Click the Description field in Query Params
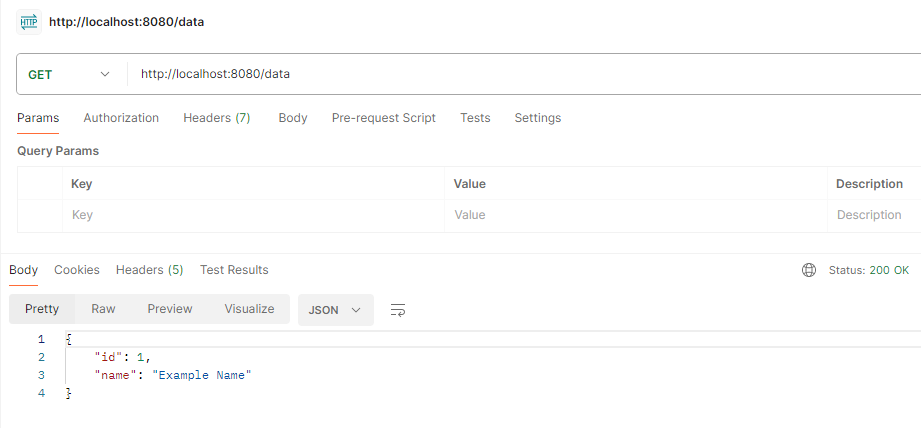The height and width of the screenshot is (428, 921). pyautogui.click(x=872, y=215)
